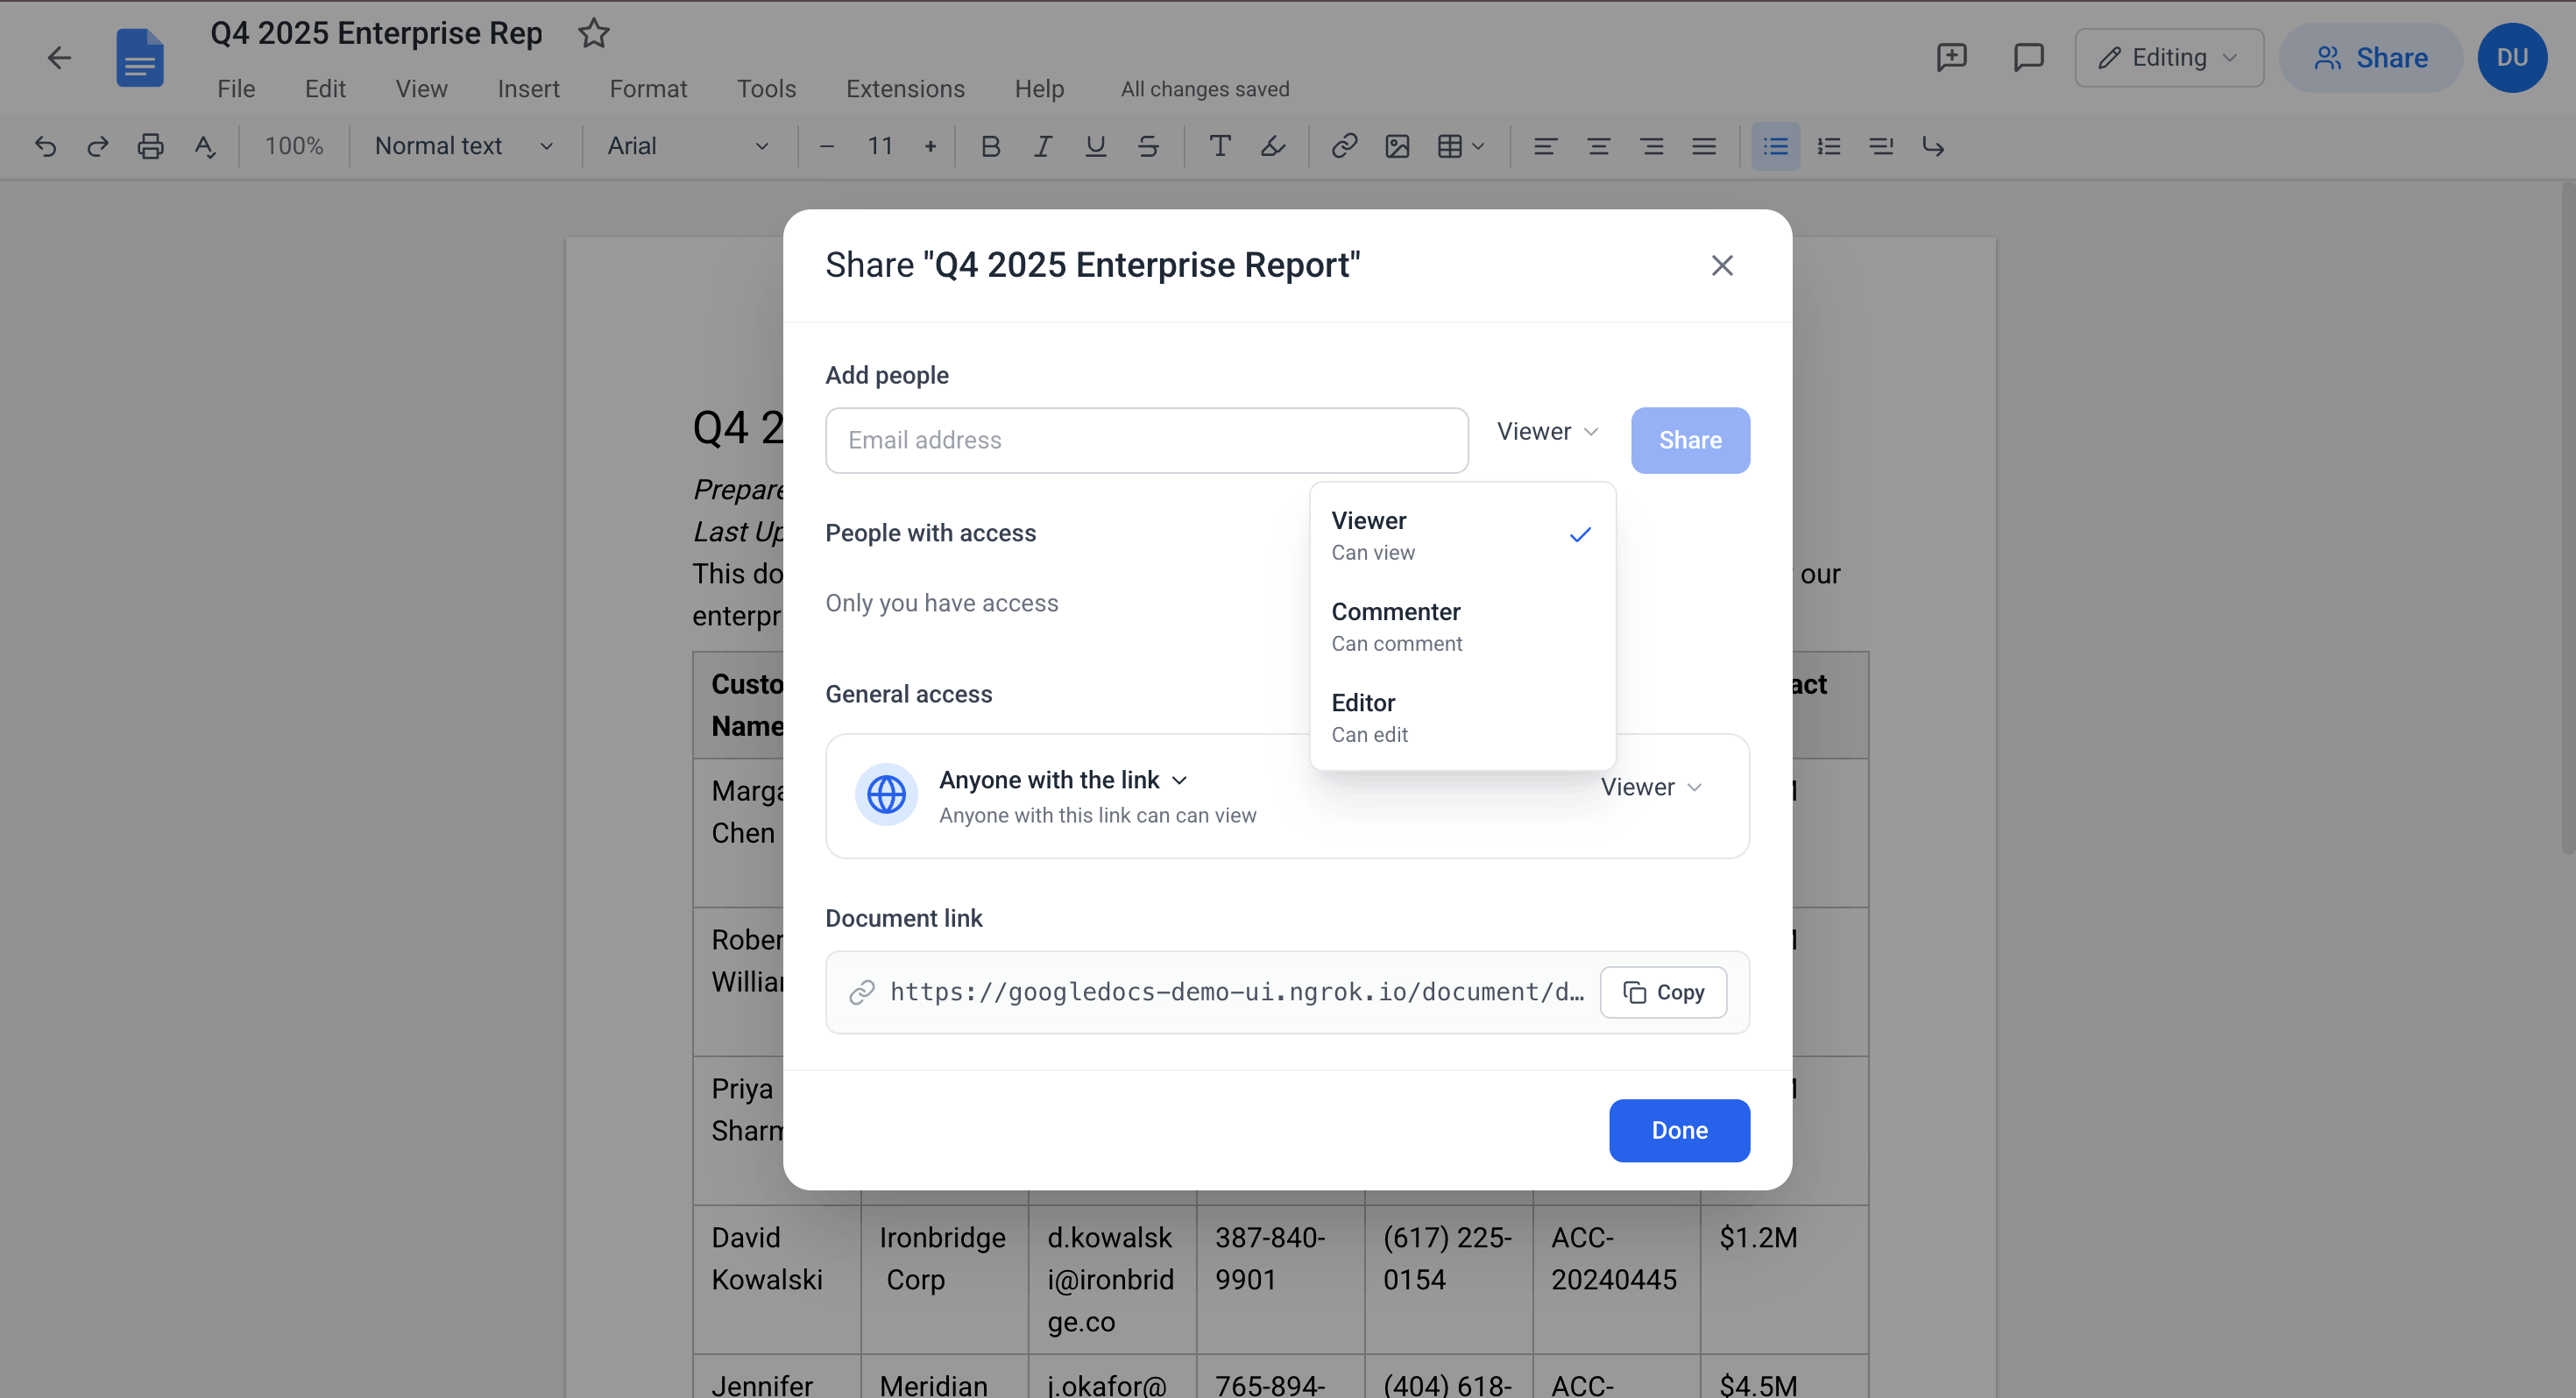This screenshot has height=1398, width=2576.
Task: Open the Insert menu
Action: [528, 89]
